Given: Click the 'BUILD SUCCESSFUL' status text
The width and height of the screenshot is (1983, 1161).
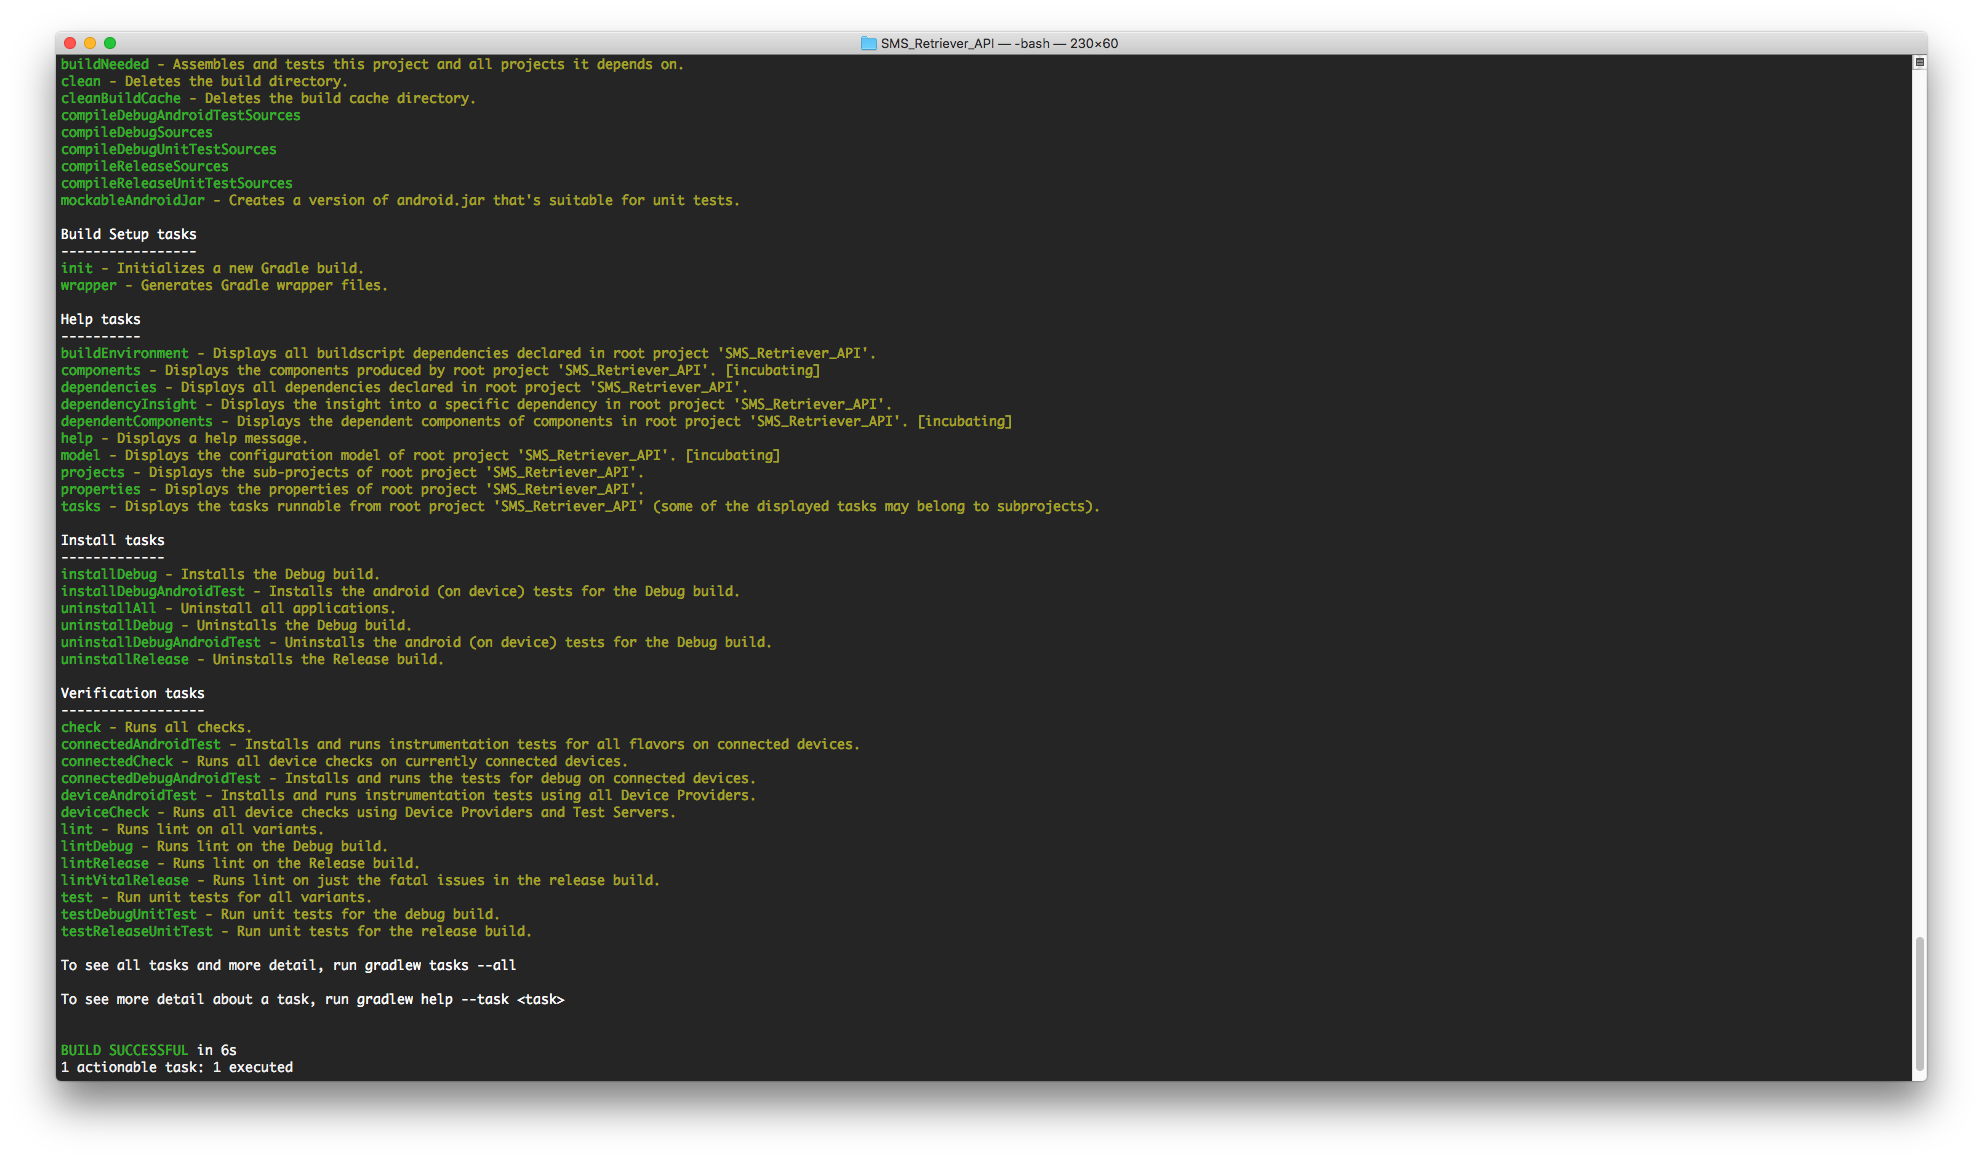Looking at the screenshot, I should [x=125, y=1050].
